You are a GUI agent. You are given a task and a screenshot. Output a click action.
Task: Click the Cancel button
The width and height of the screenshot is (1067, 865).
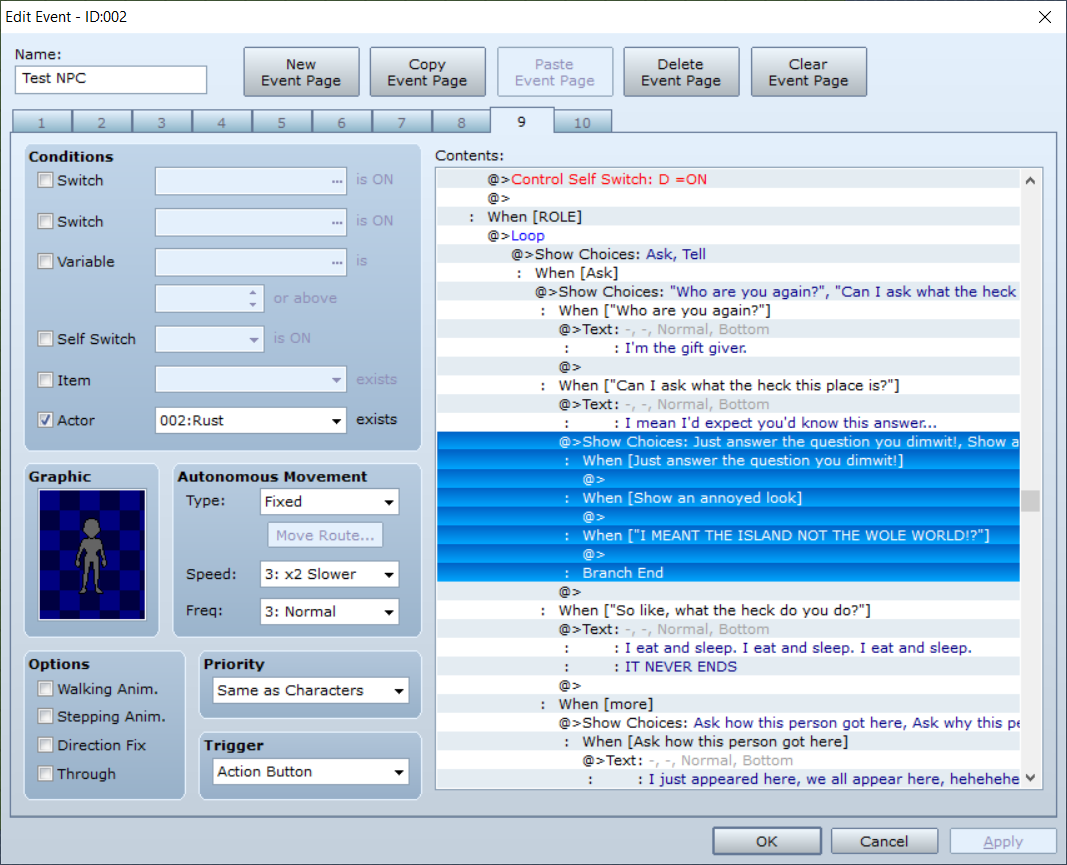click(884, 841)
